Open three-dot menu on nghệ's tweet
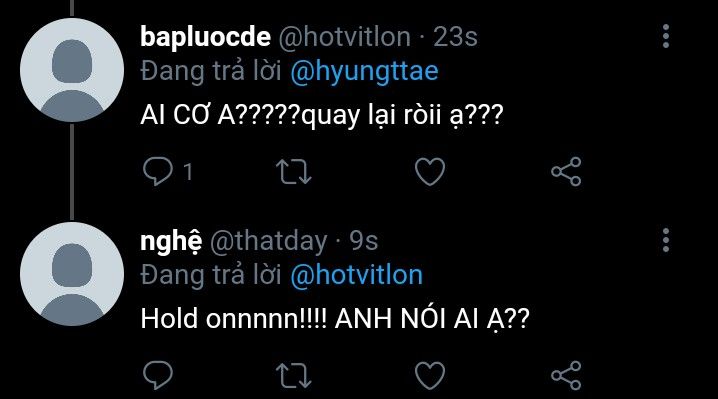This screenshot has width=718, height=399. [x=666, y=240]
